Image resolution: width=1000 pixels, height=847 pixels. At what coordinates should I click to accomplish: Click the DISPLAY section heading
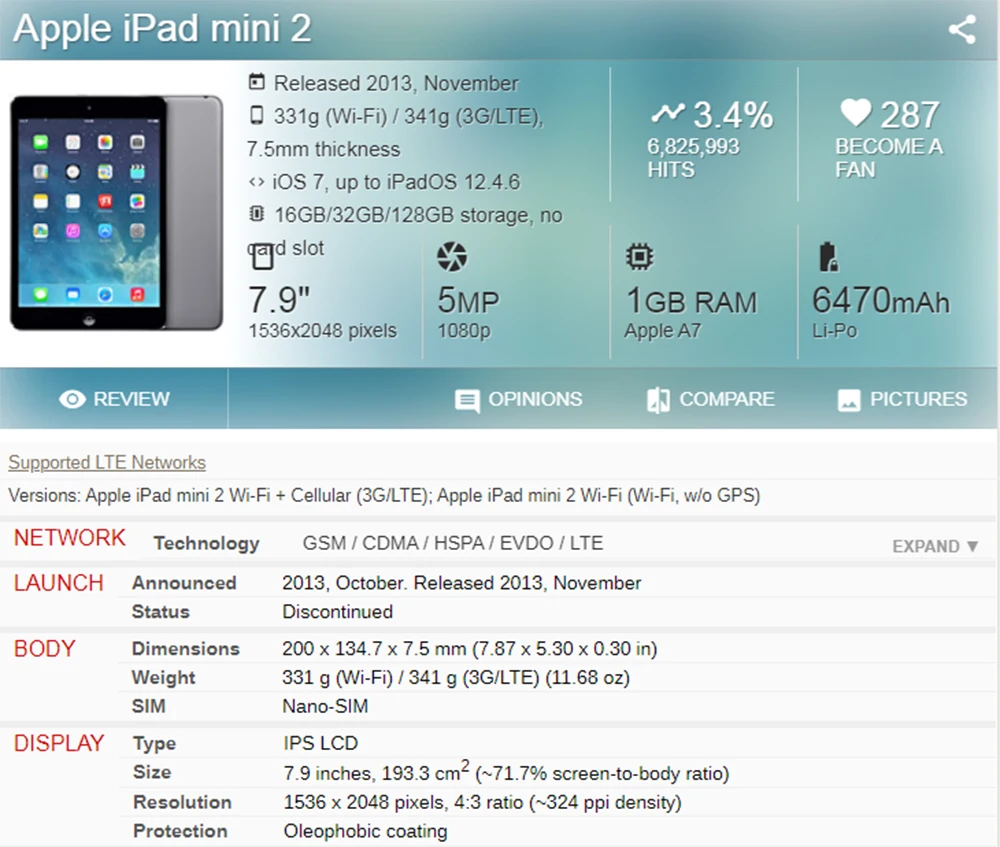59,743
